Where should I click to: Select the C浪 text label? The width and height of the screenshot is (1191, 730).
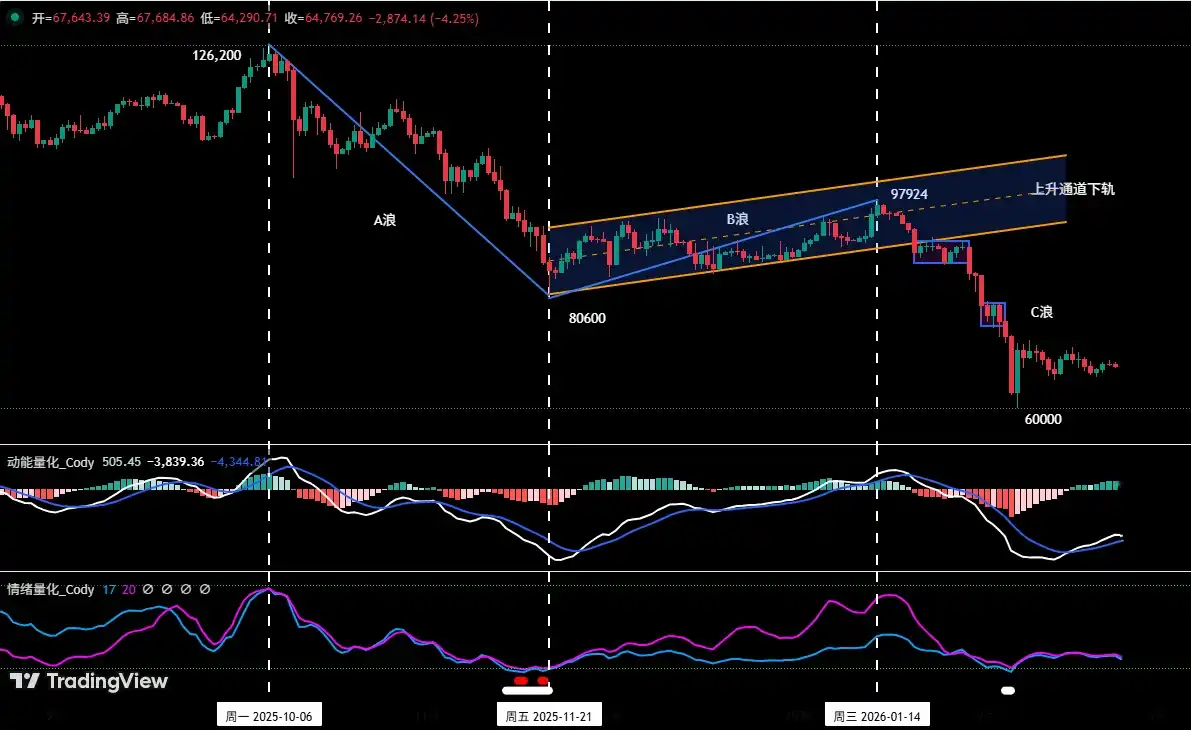coord(1041,312)
